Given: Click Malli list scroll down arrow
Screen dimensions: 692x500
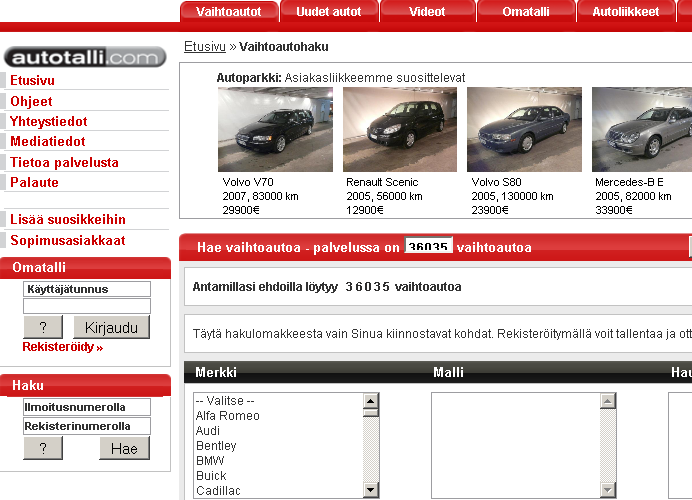Looking at the screenshot, I should point(608,489).
